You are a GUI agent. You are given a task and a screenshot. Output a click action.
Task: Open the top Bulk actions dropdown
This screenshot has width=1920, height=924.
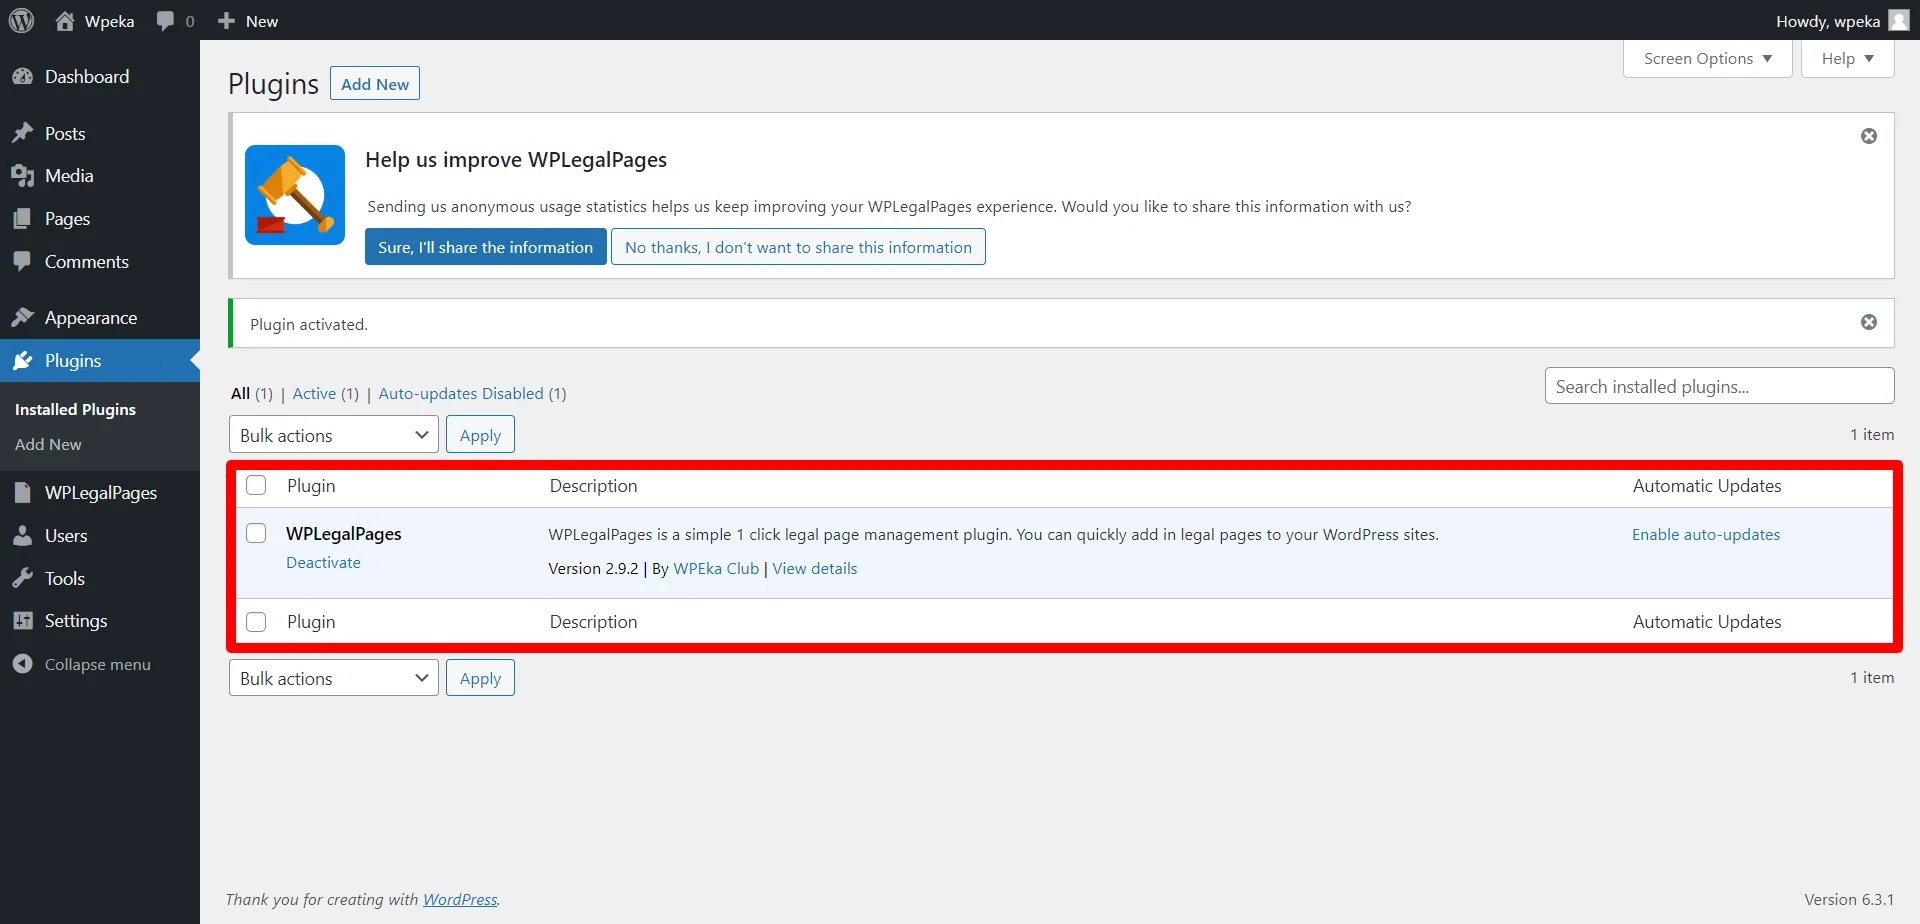click(333, 434)
